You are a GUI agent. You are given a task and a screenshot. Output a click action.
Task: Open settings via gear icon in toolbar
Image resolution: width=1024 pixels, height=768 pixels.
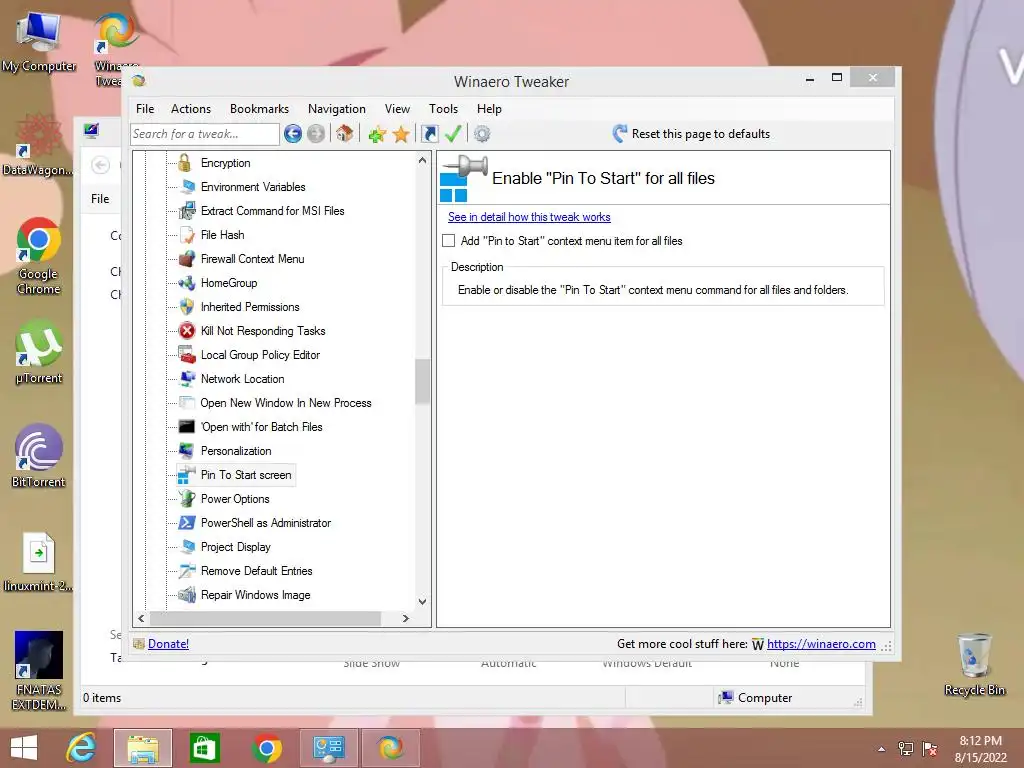482,134
